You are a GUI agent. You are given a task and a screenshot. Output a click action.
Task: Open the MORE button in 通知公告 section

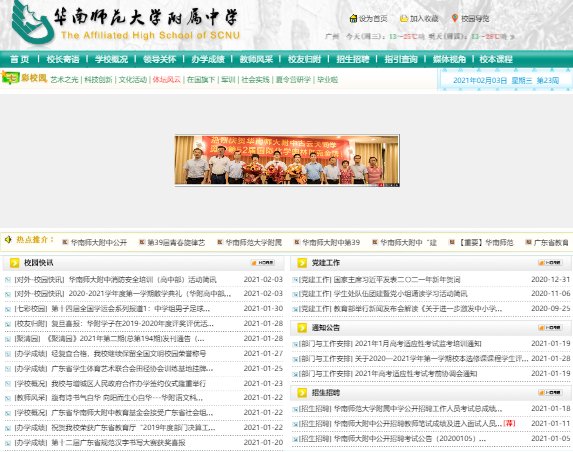coord(550,328)
